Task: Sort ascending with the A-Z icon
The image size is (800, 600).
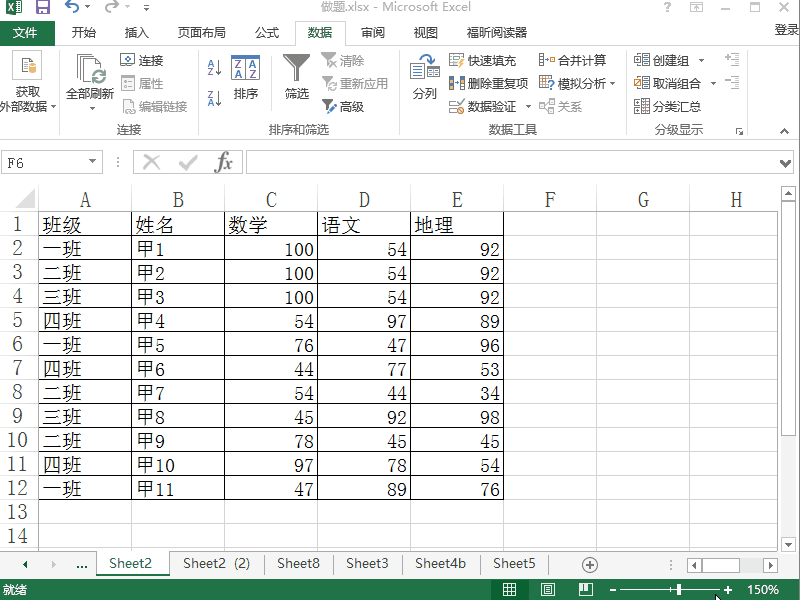Action: click(x=214, y=68)
